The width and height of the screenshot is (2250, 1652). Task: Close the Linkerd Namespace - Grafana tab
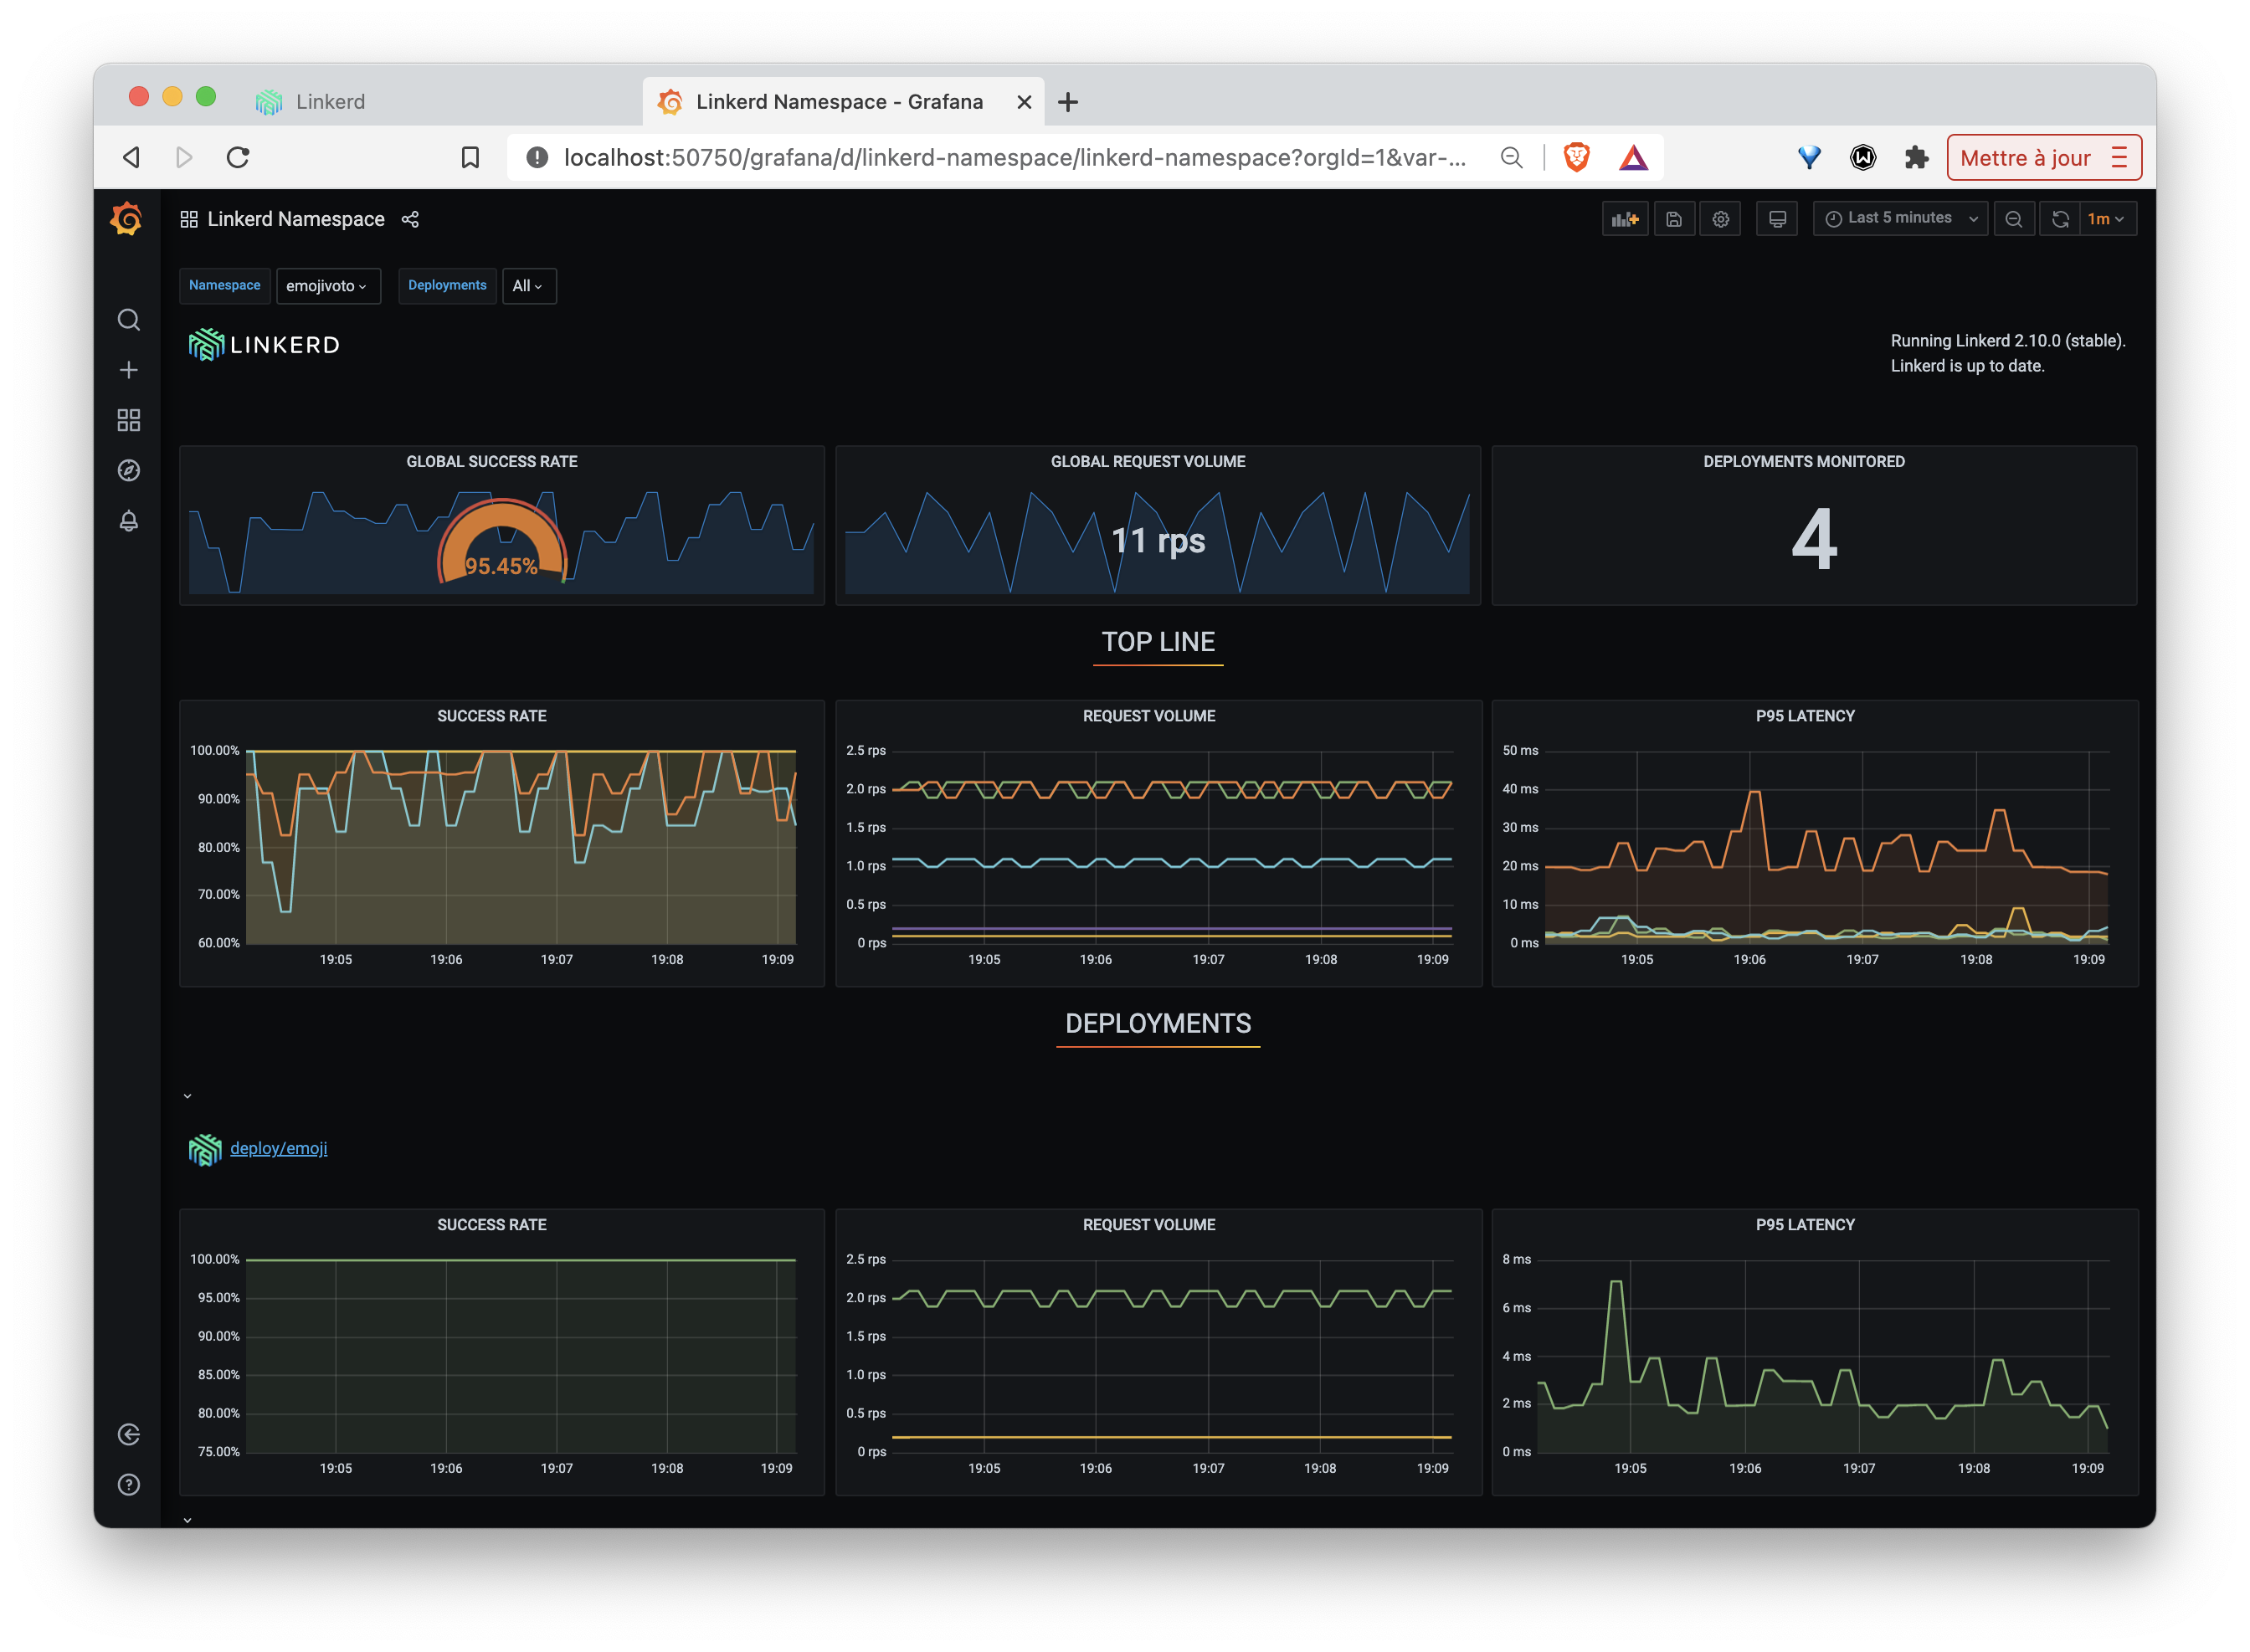point(1023,102)
